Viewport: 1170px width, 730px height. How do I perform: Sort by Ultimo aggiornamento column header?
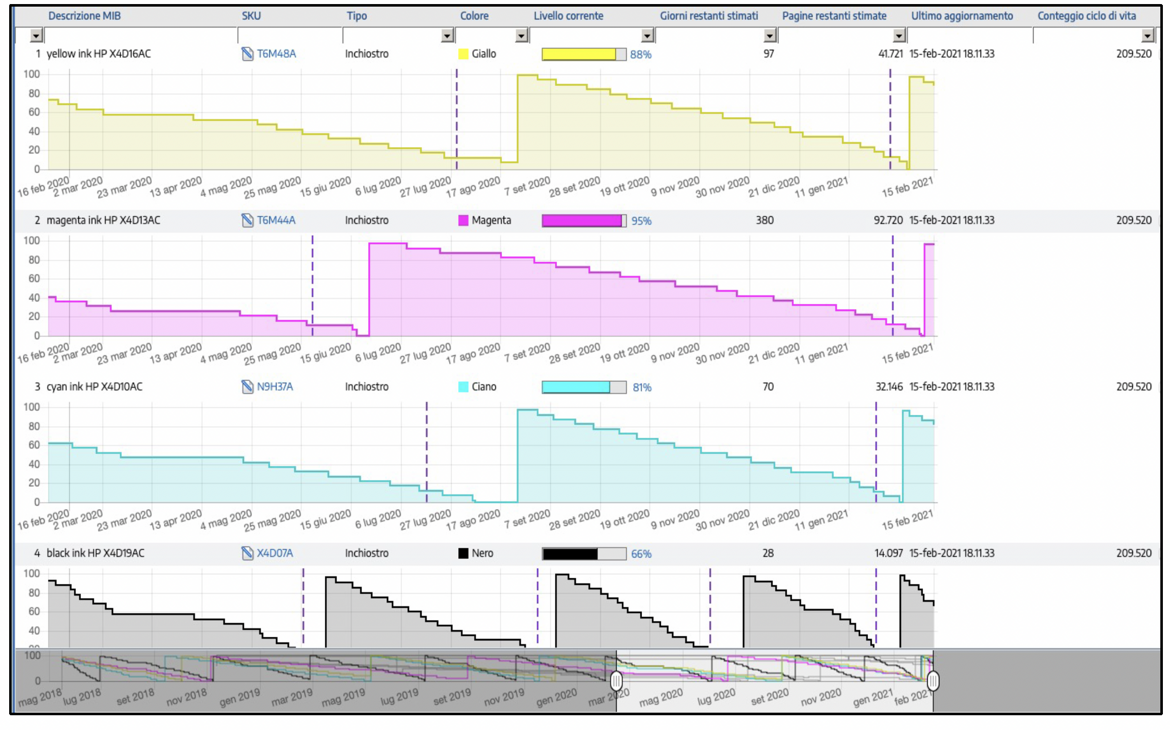[961, 16]
